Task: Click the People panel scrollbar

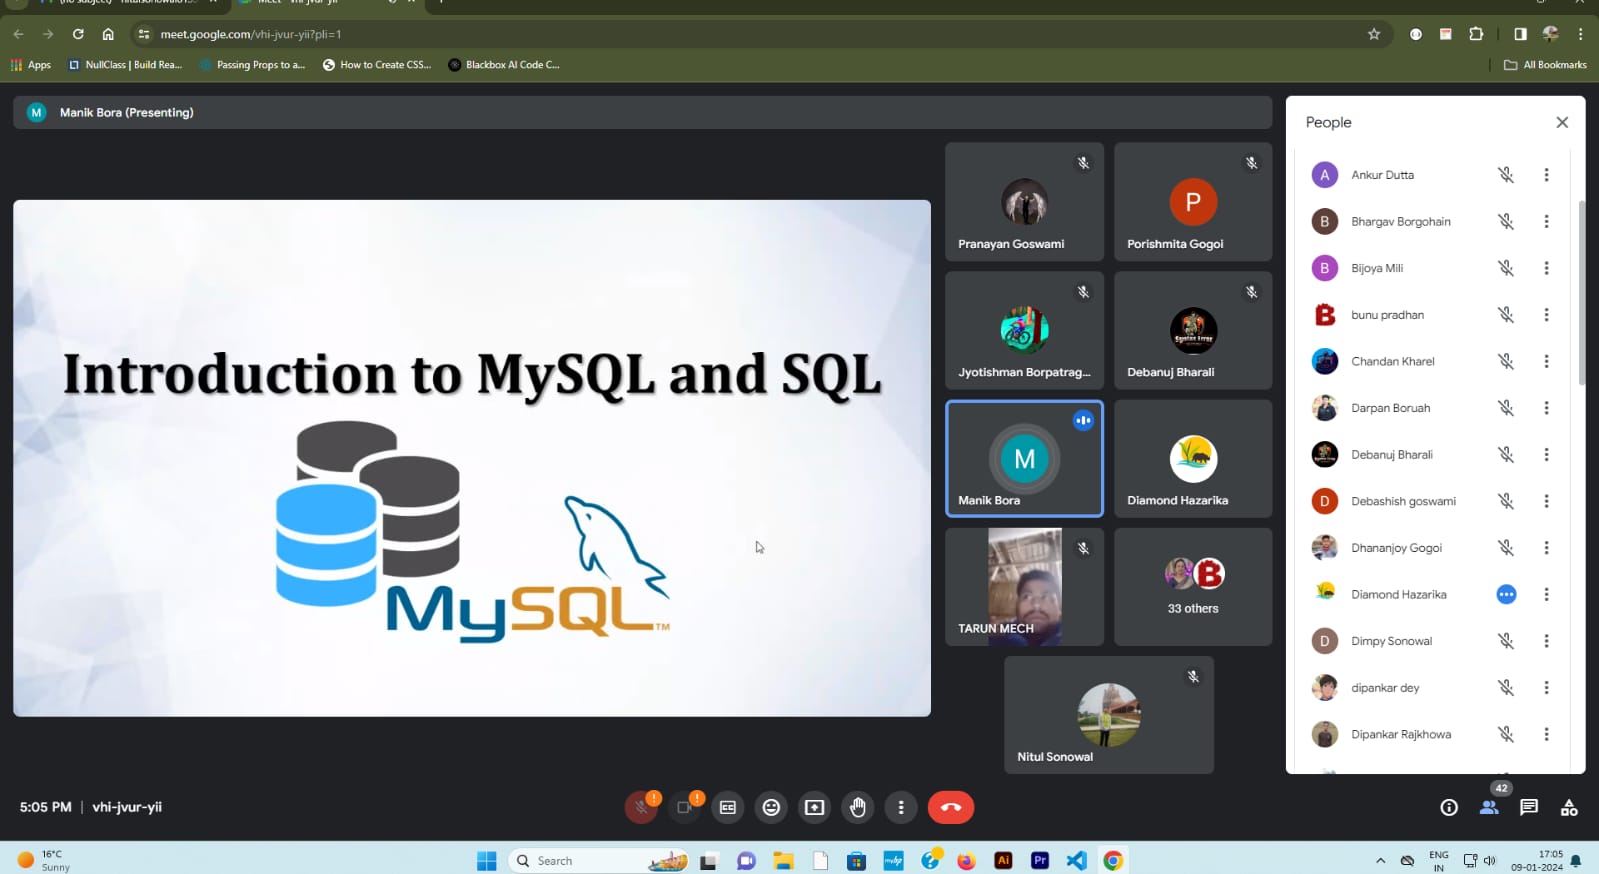Action: click(x=1581, y=293)
